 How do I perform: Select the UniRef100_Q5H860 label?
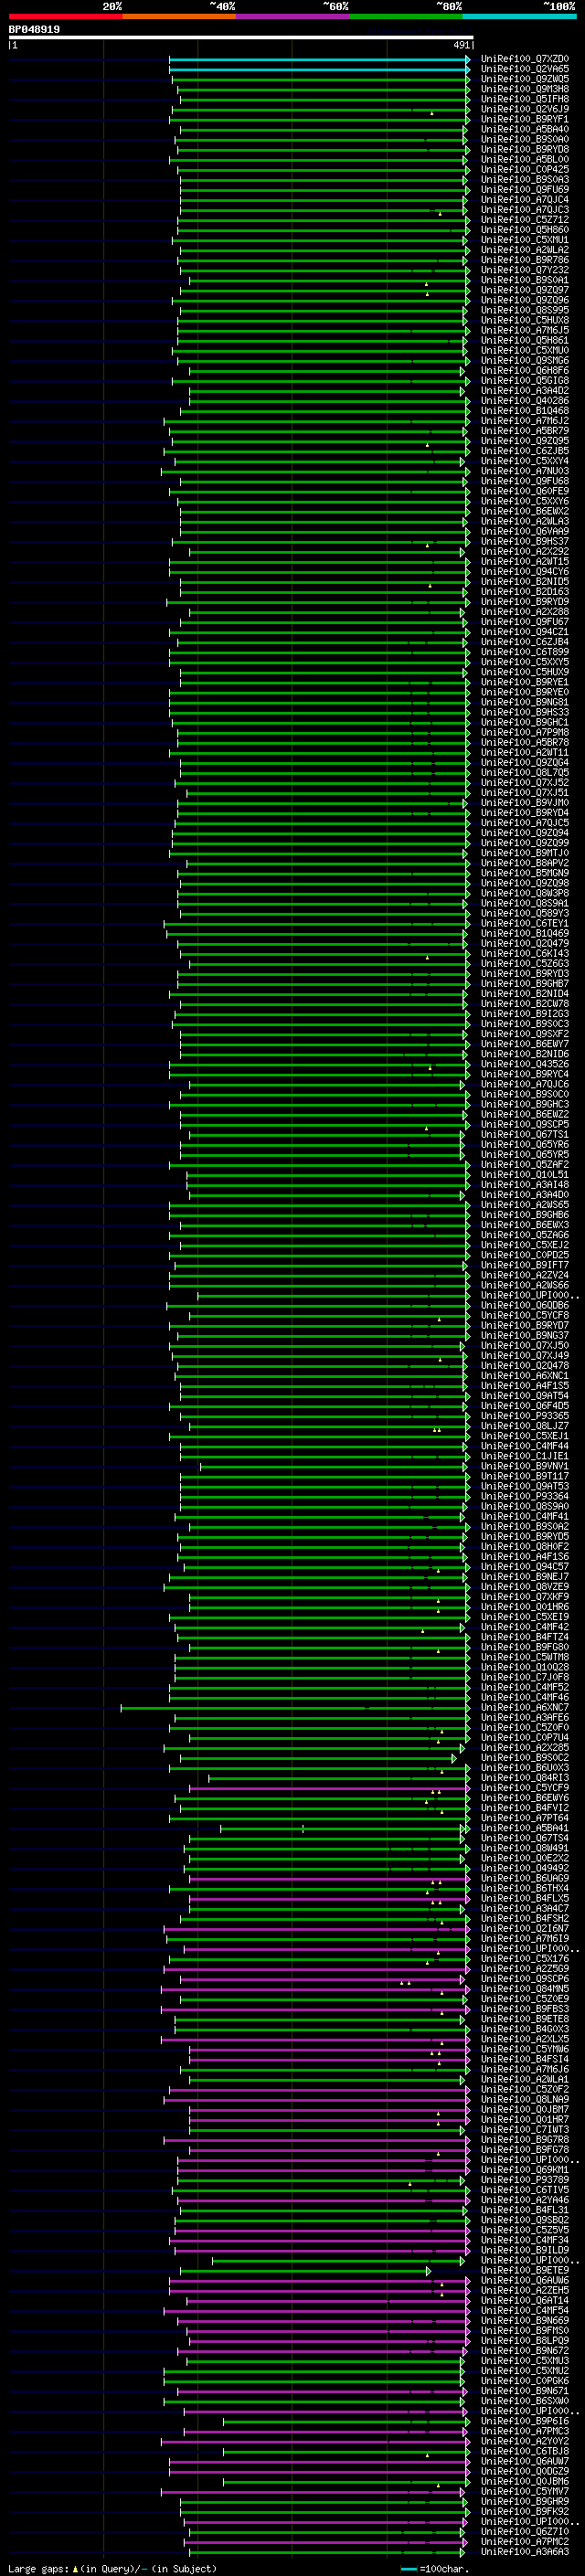[525, 230]
